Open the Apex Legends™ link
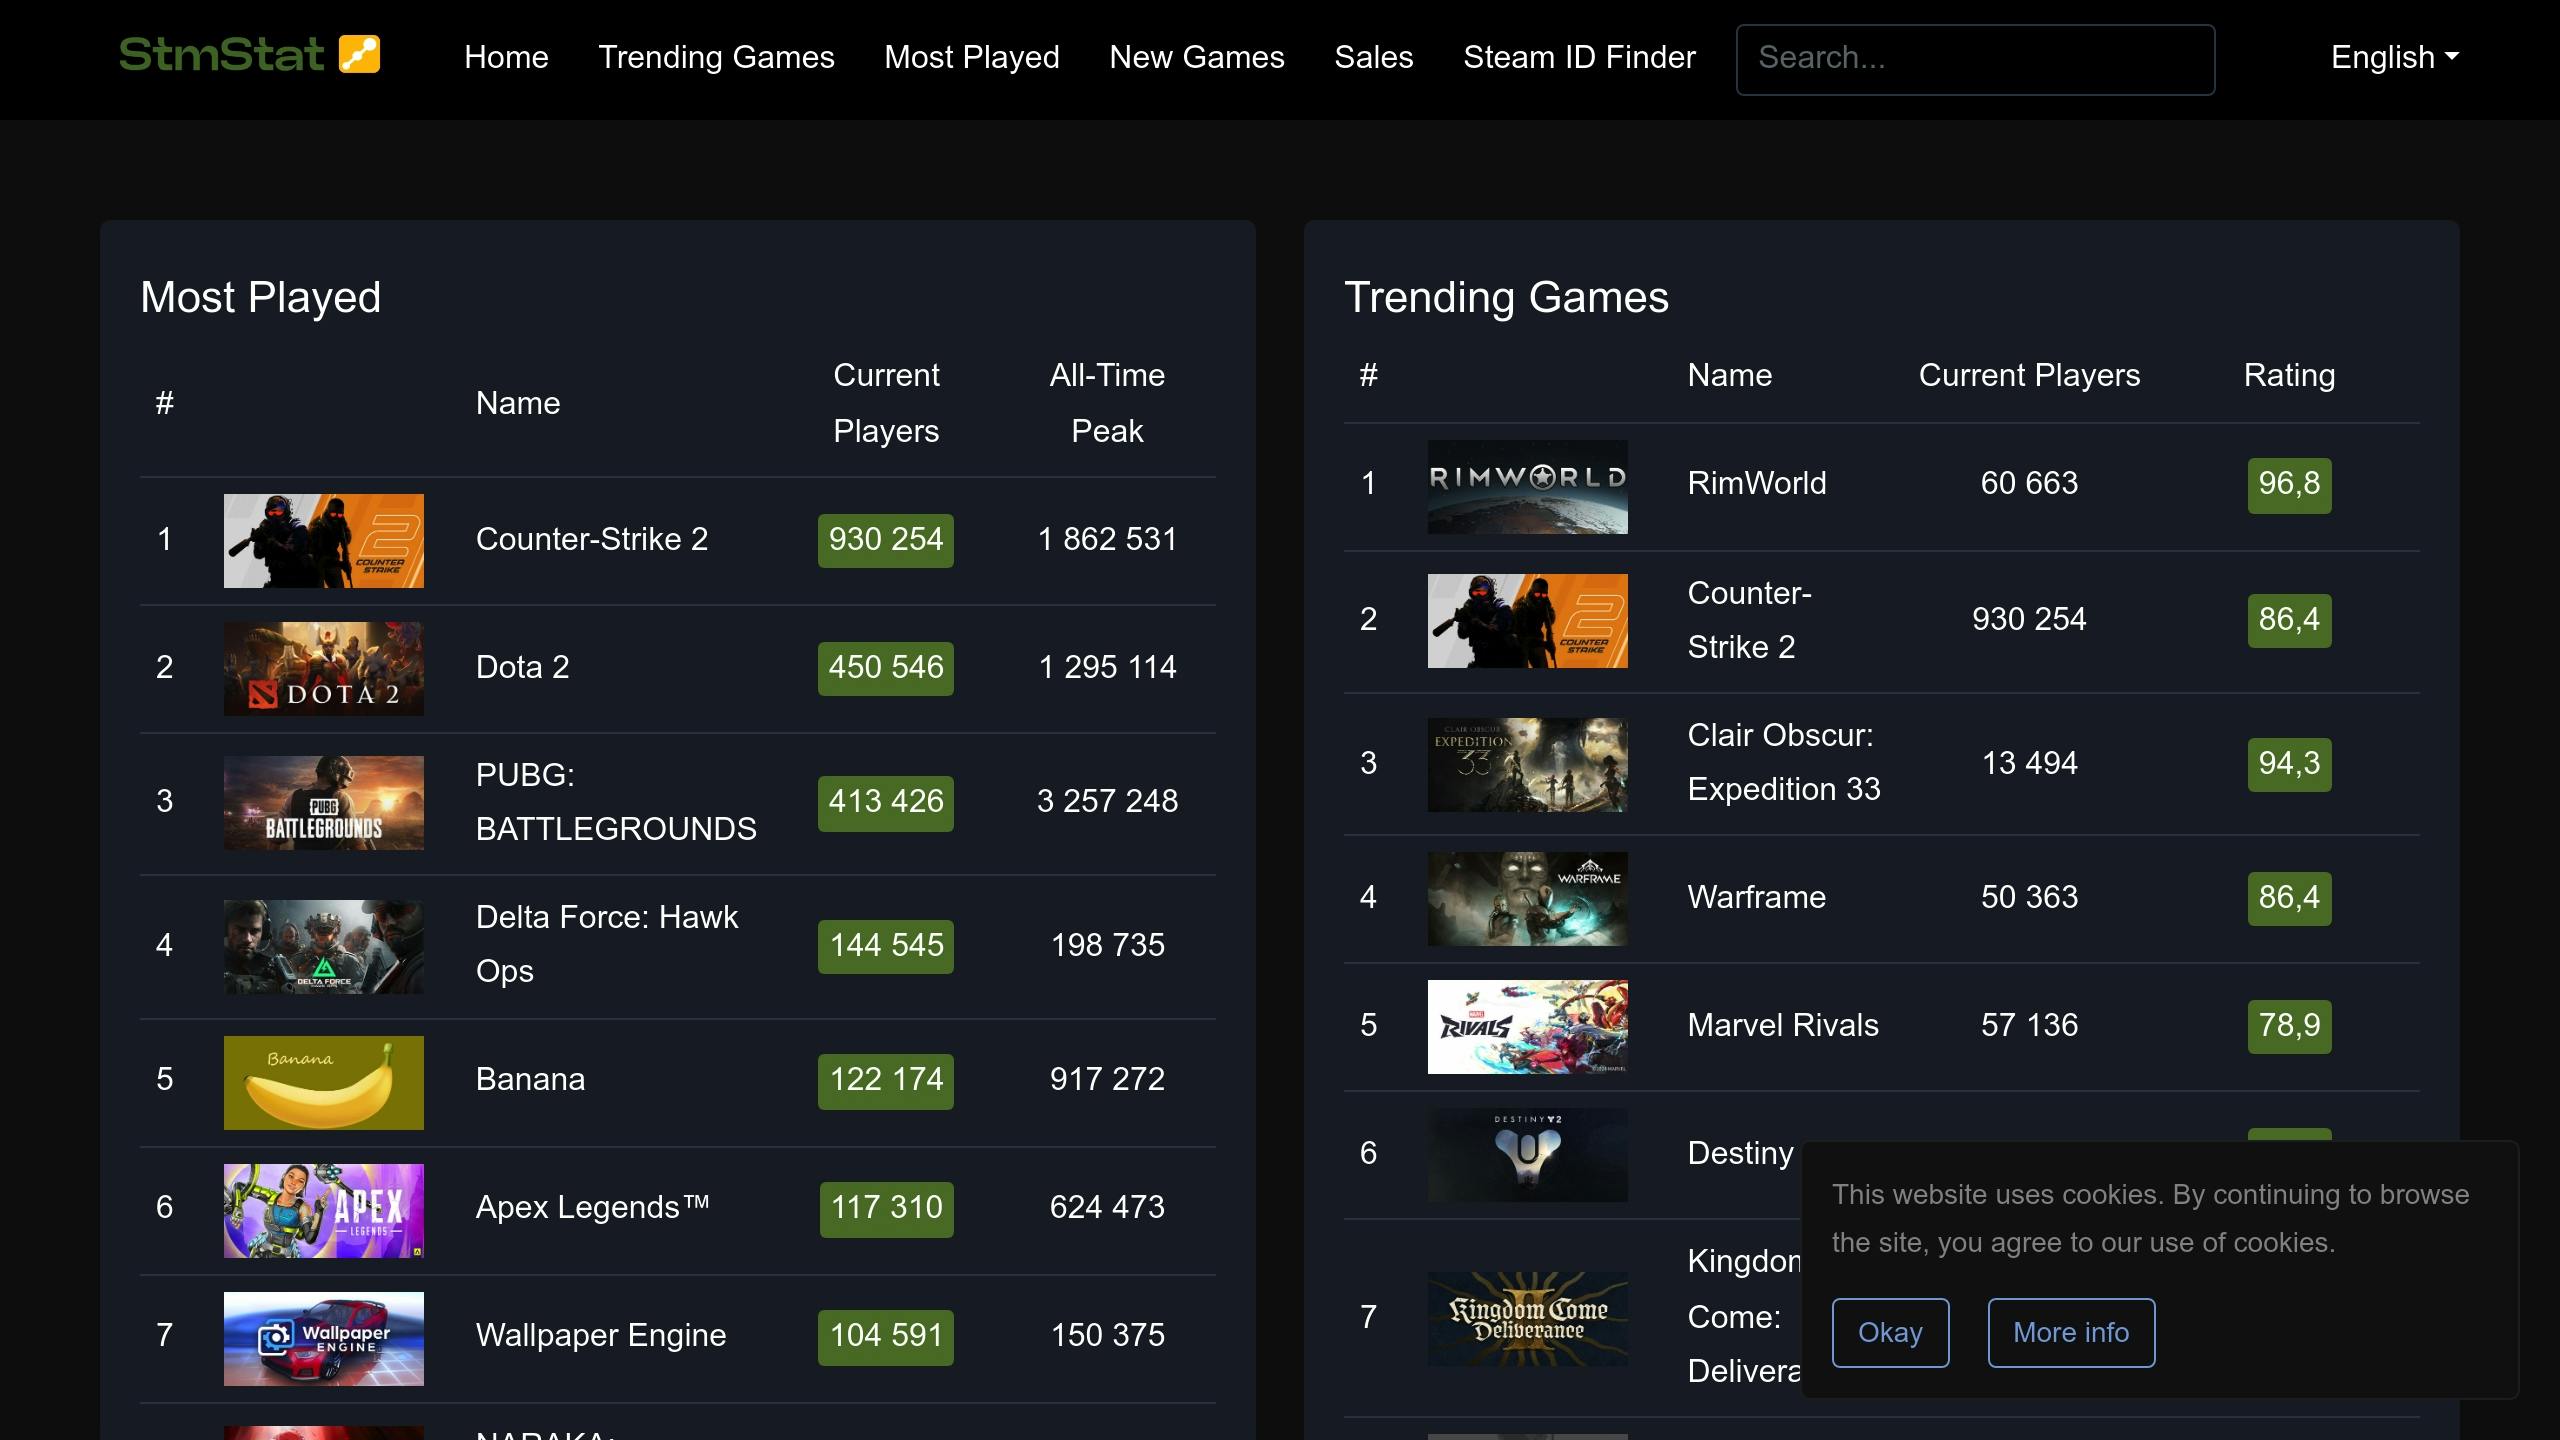This screenshot has height=1440, width=2560. 592,1207
